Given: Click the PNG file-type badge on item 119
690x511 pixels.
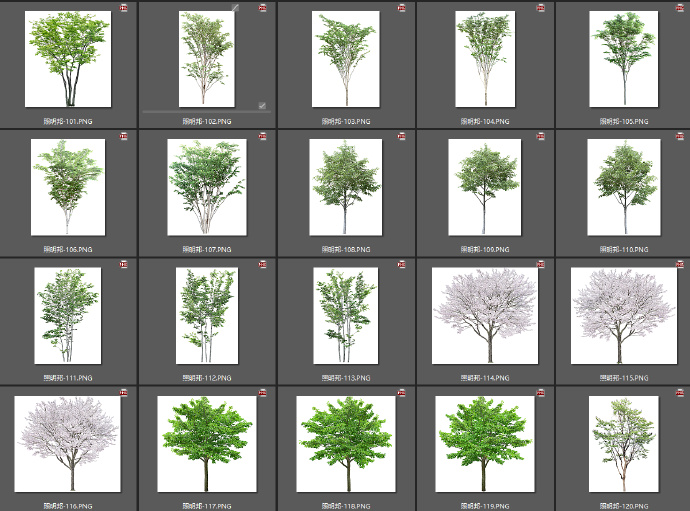Looking at the screenshot, I should [x=541, y=393].
